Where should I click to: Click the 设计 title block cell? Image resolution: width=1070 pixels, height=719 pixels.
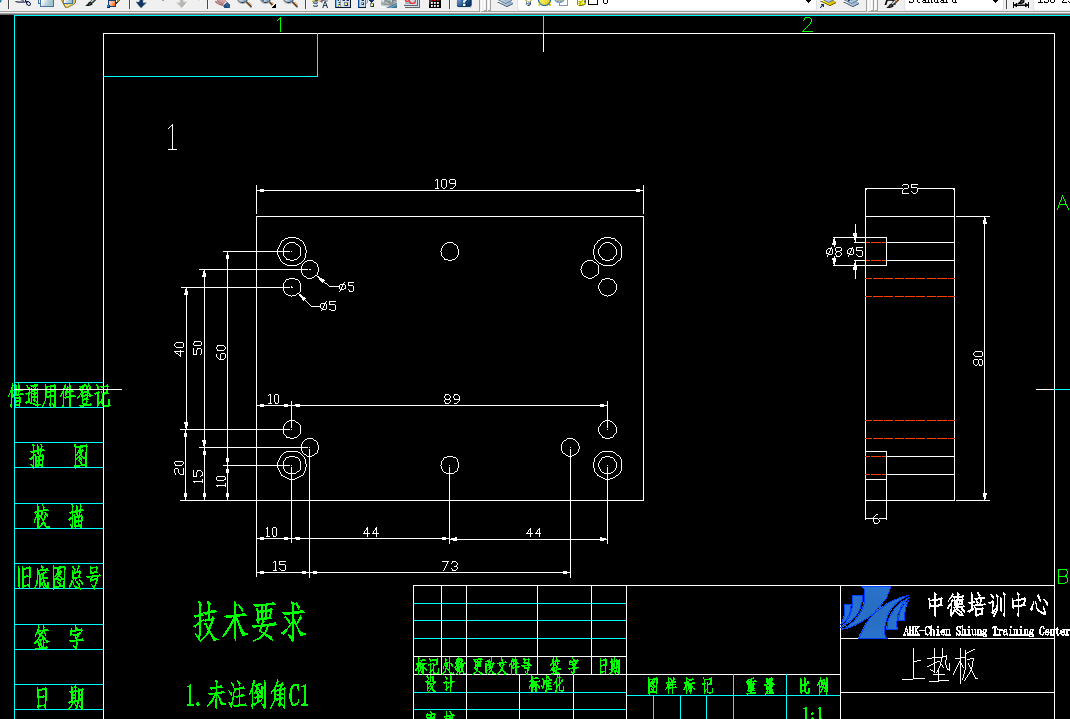click(x=440, y=684)
